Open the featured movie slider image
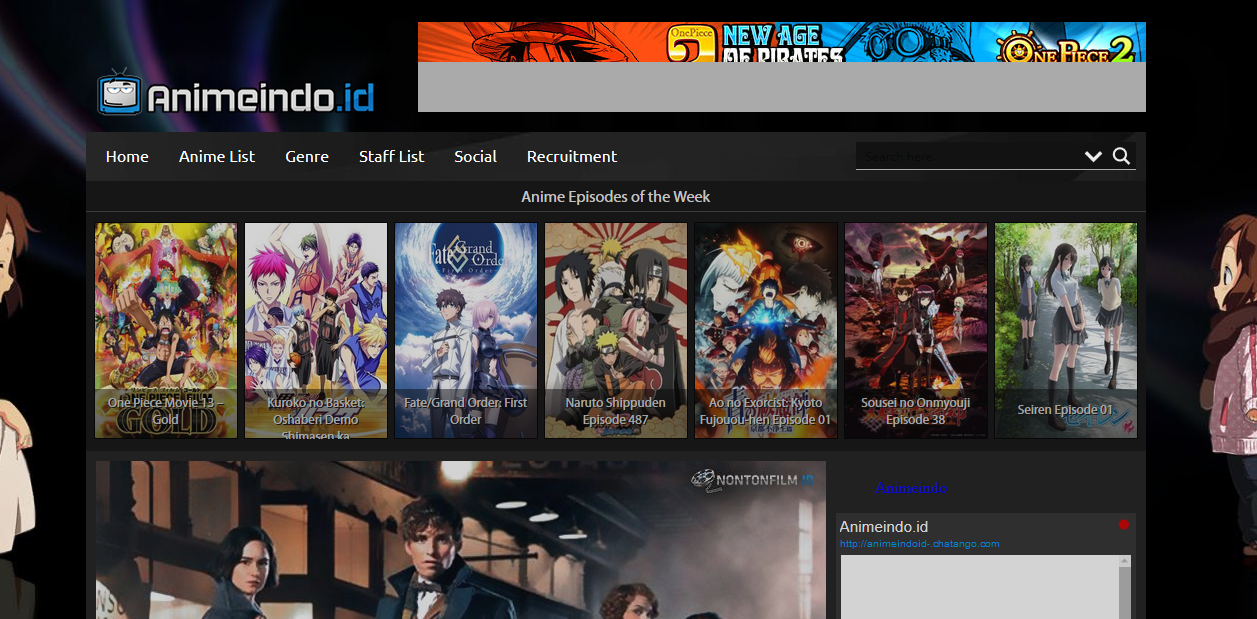Image resolution: width=1257 pixels, height=619 pixels. click(x=461, y=540)
